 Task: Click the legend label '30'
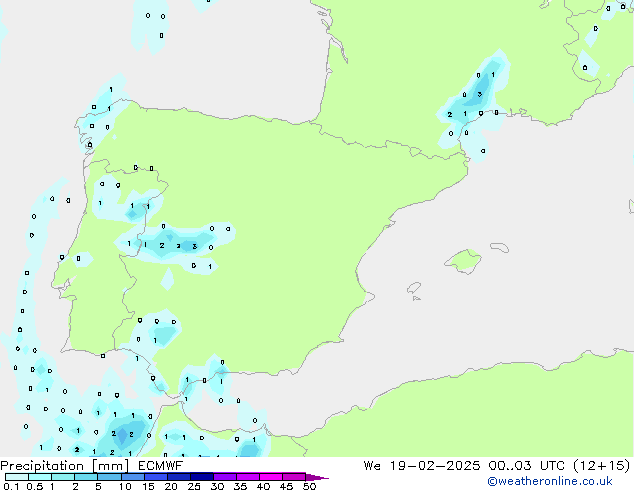click(217, 486)
